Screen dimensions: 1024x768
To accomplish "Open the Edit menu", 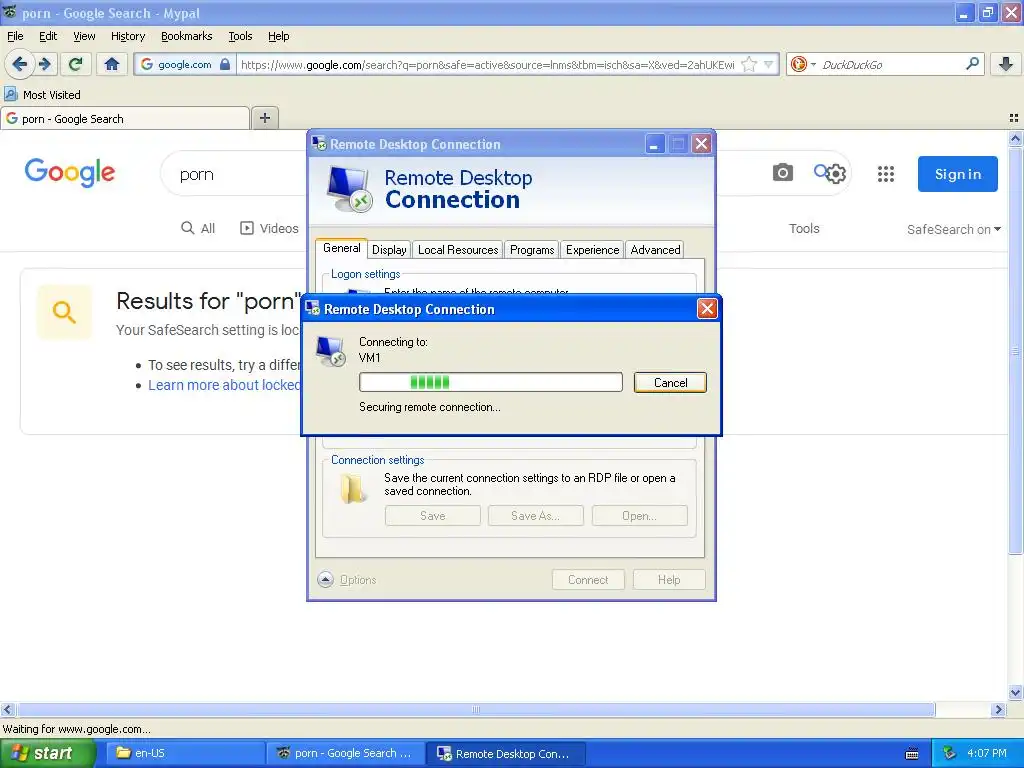I will 48,36.
